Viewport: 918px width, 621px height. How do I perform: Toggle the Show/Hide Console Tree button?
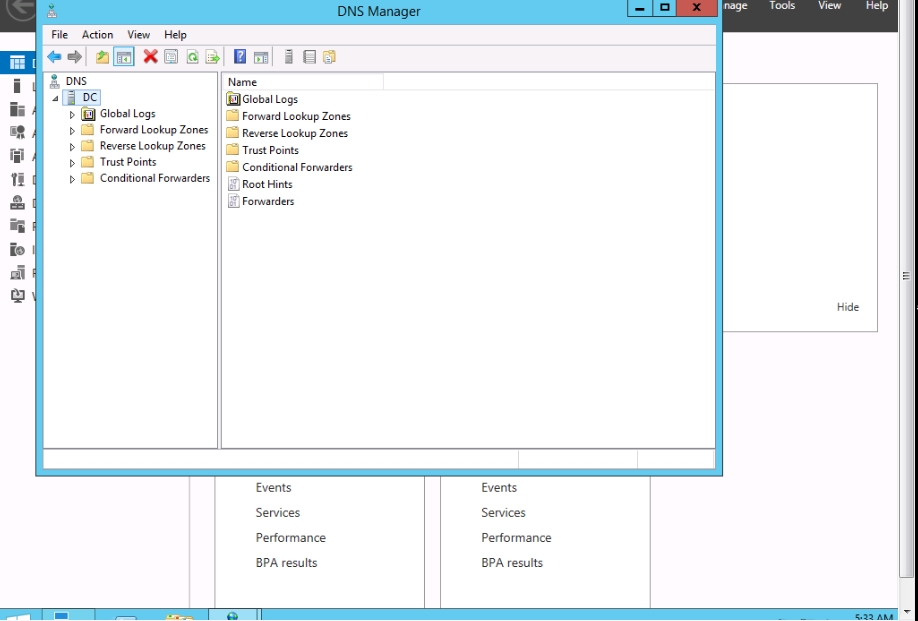tap(124, 57)
